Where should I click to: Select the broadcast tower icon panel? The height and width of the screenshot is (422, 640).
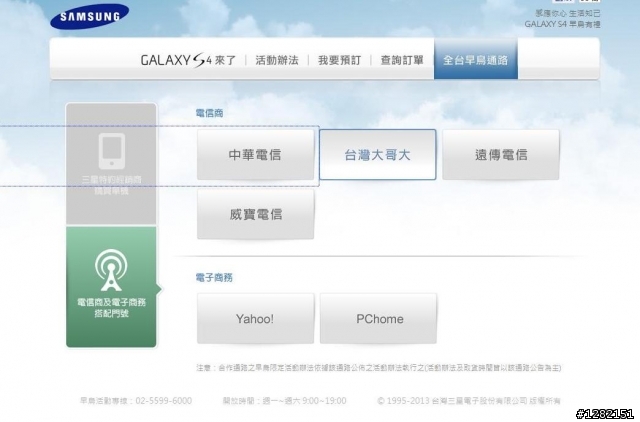(111, 287)
